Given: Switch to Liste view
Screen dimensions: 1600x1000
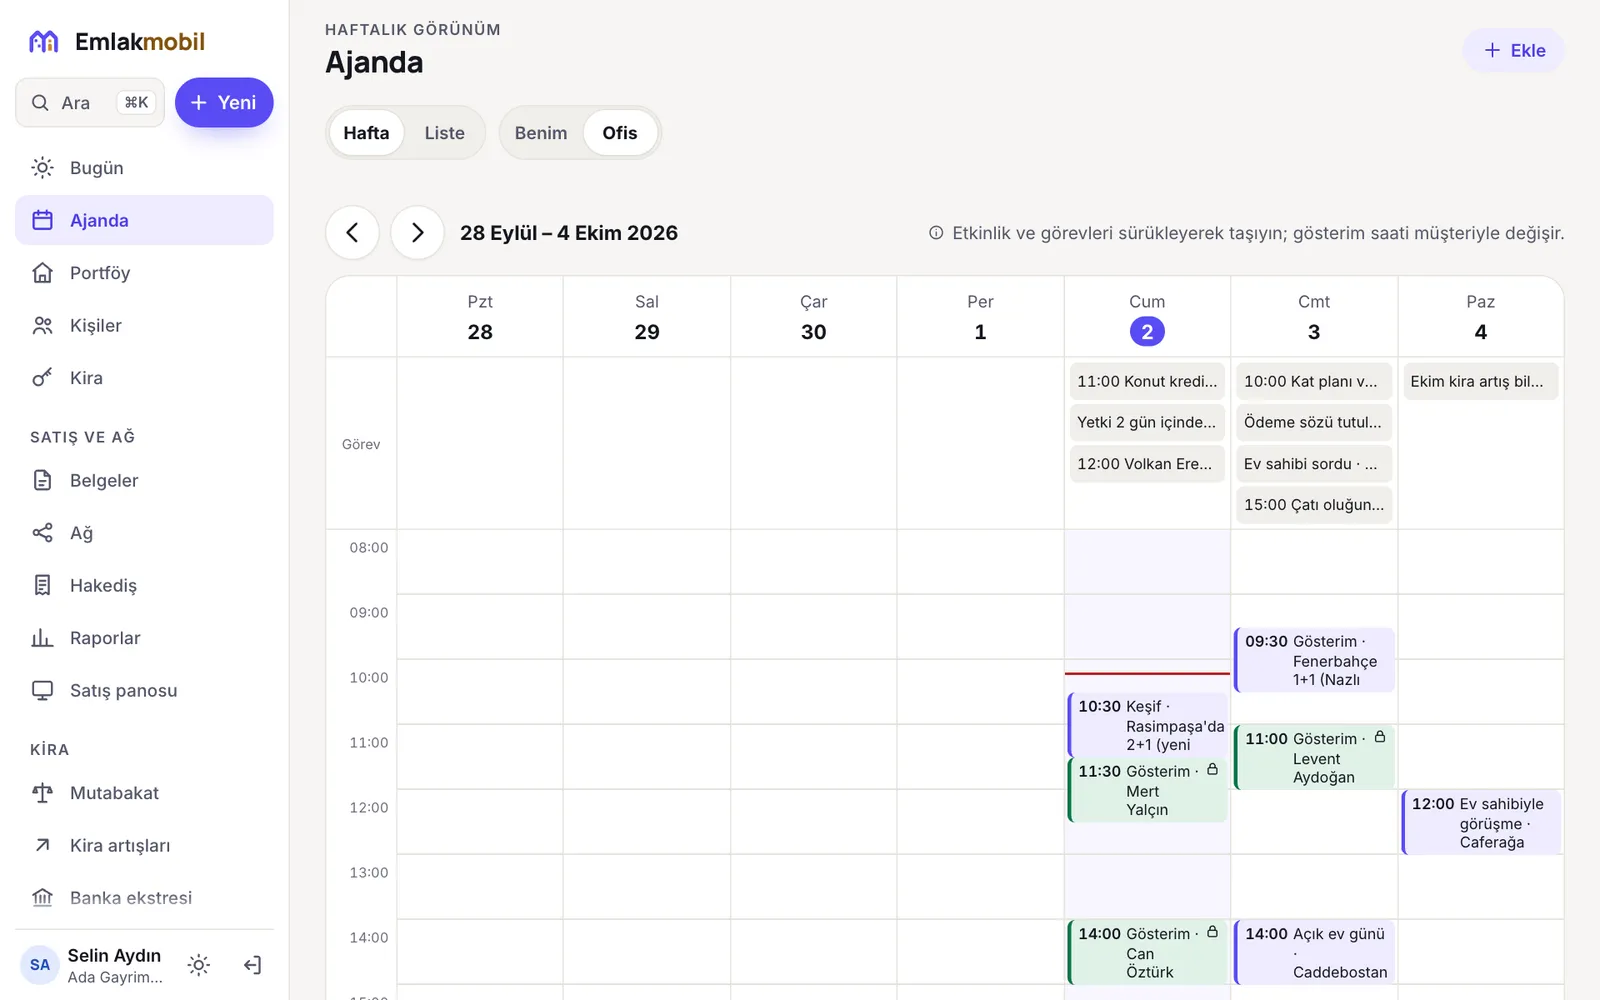Looking at the screenshot, I should click(444, 133).
